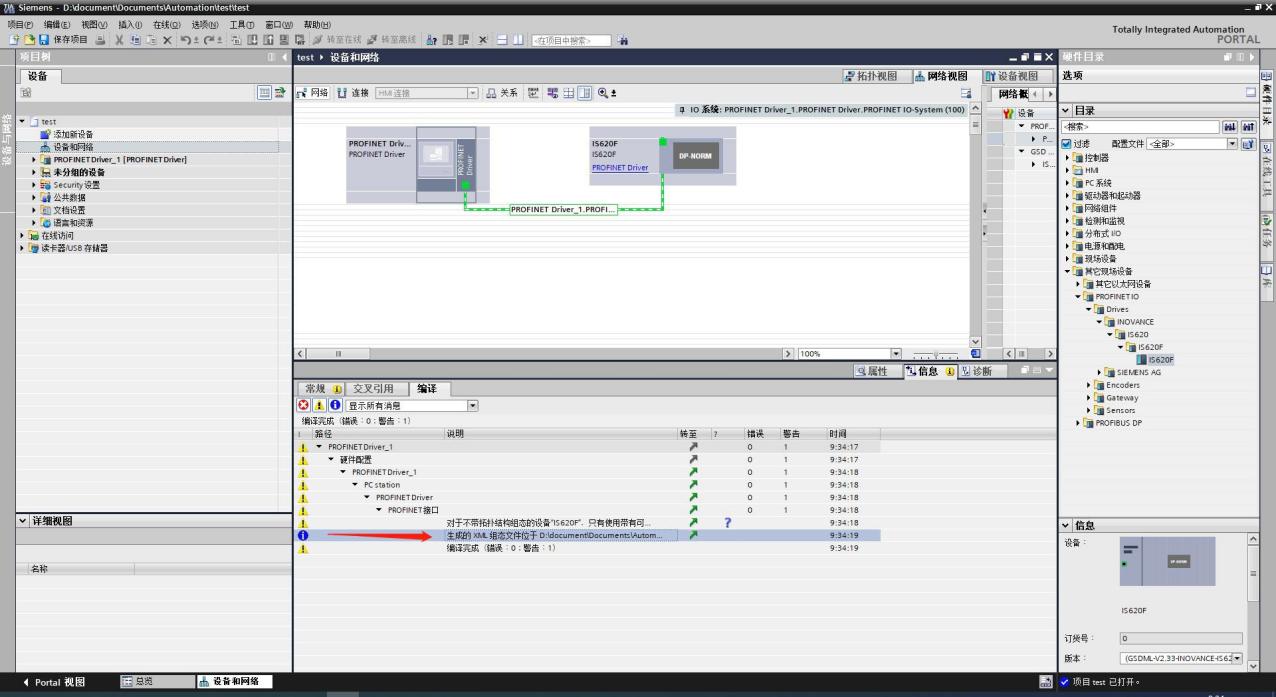Expand the 控制器 catalog folder
Screen dimensions: 1276x697
point(1068,158)
